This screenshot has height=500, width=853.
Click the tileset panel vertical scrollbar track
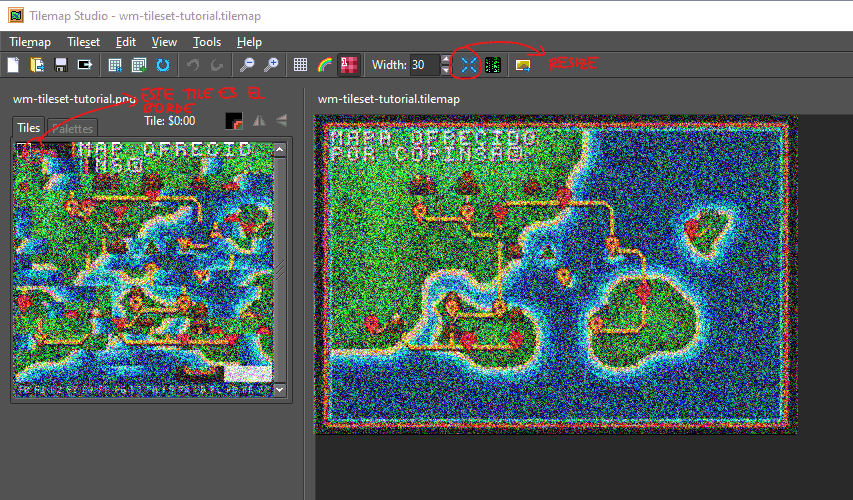pos(280,269)
